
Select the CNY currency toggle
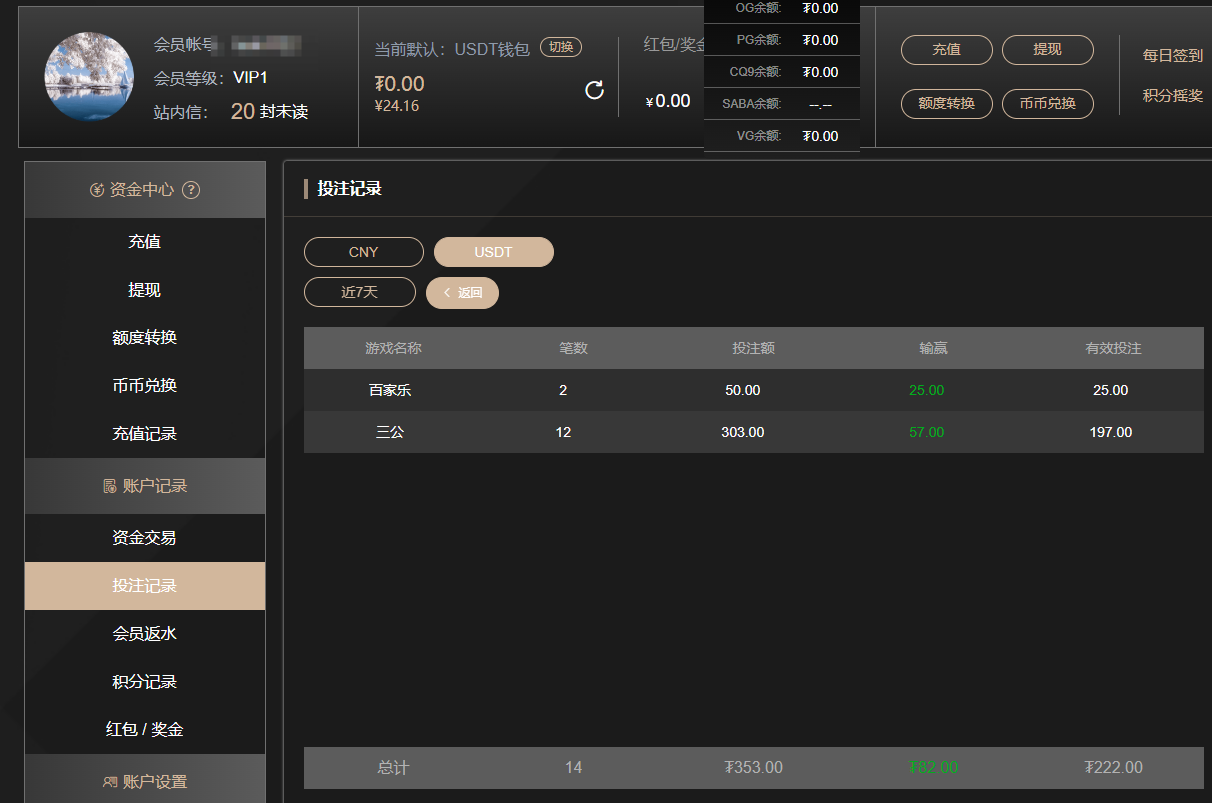[363, 252]
